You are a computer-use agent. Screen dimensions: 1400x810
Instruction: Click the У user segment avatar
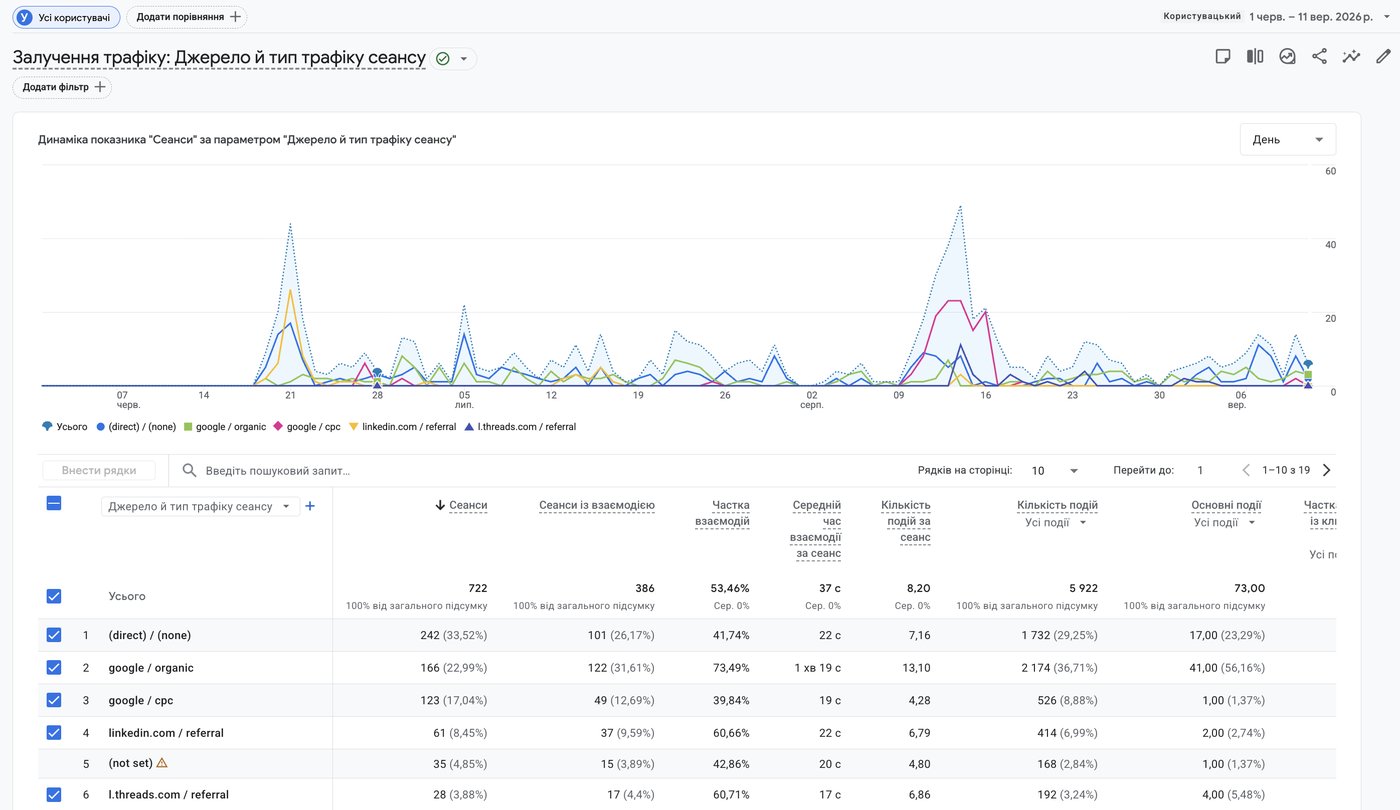click(24, 17)
